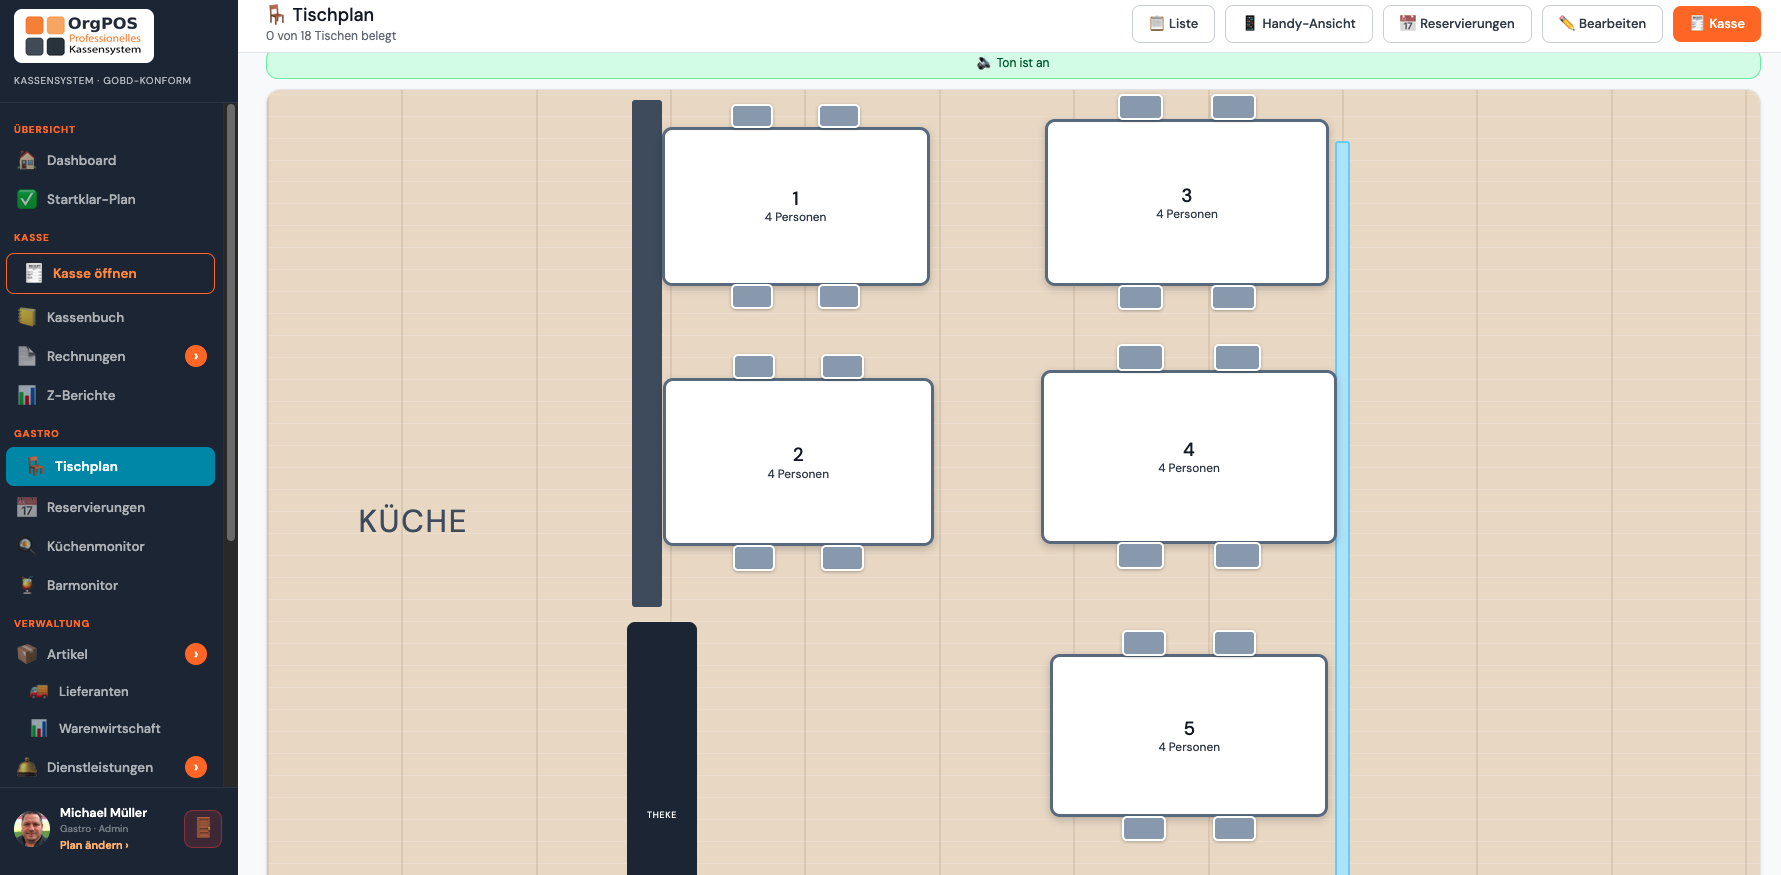Click Bearbeiten to edit the plan

1602,24
